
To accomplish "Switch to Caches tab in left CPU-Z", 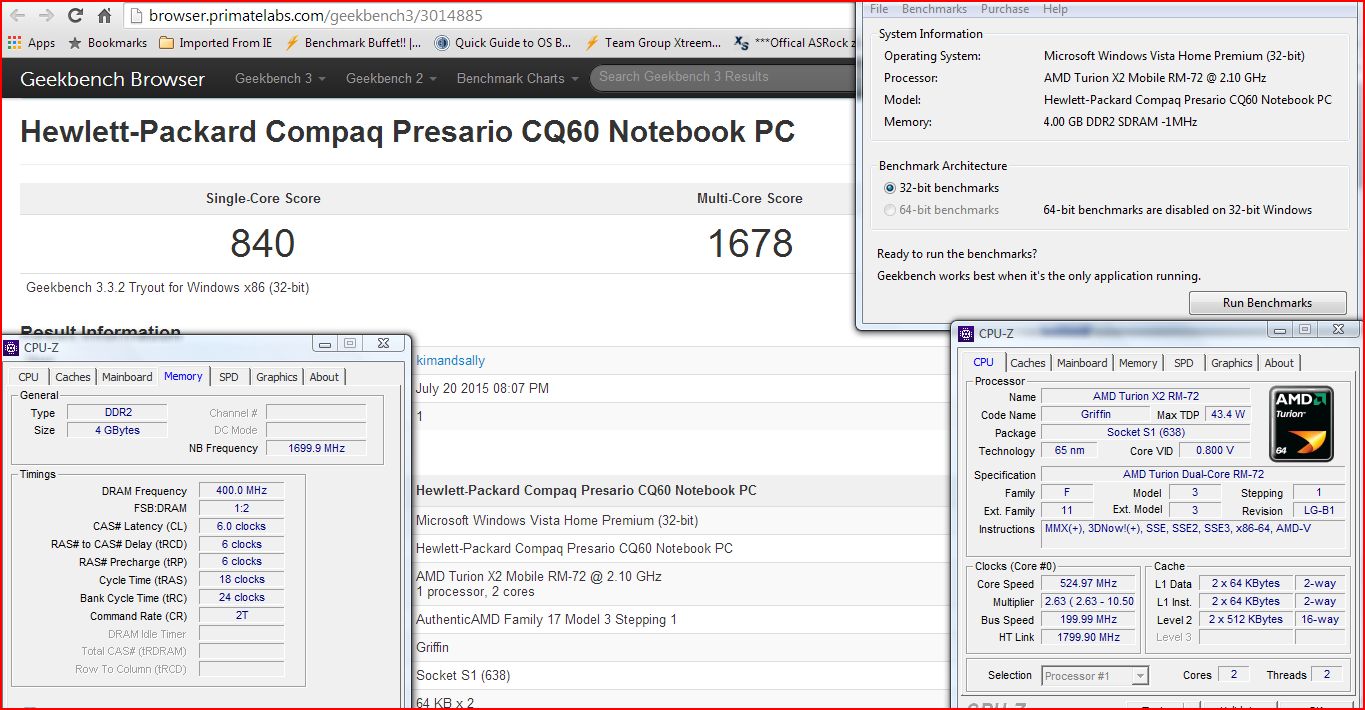I will pyautogui.click(x=73, y=377).
